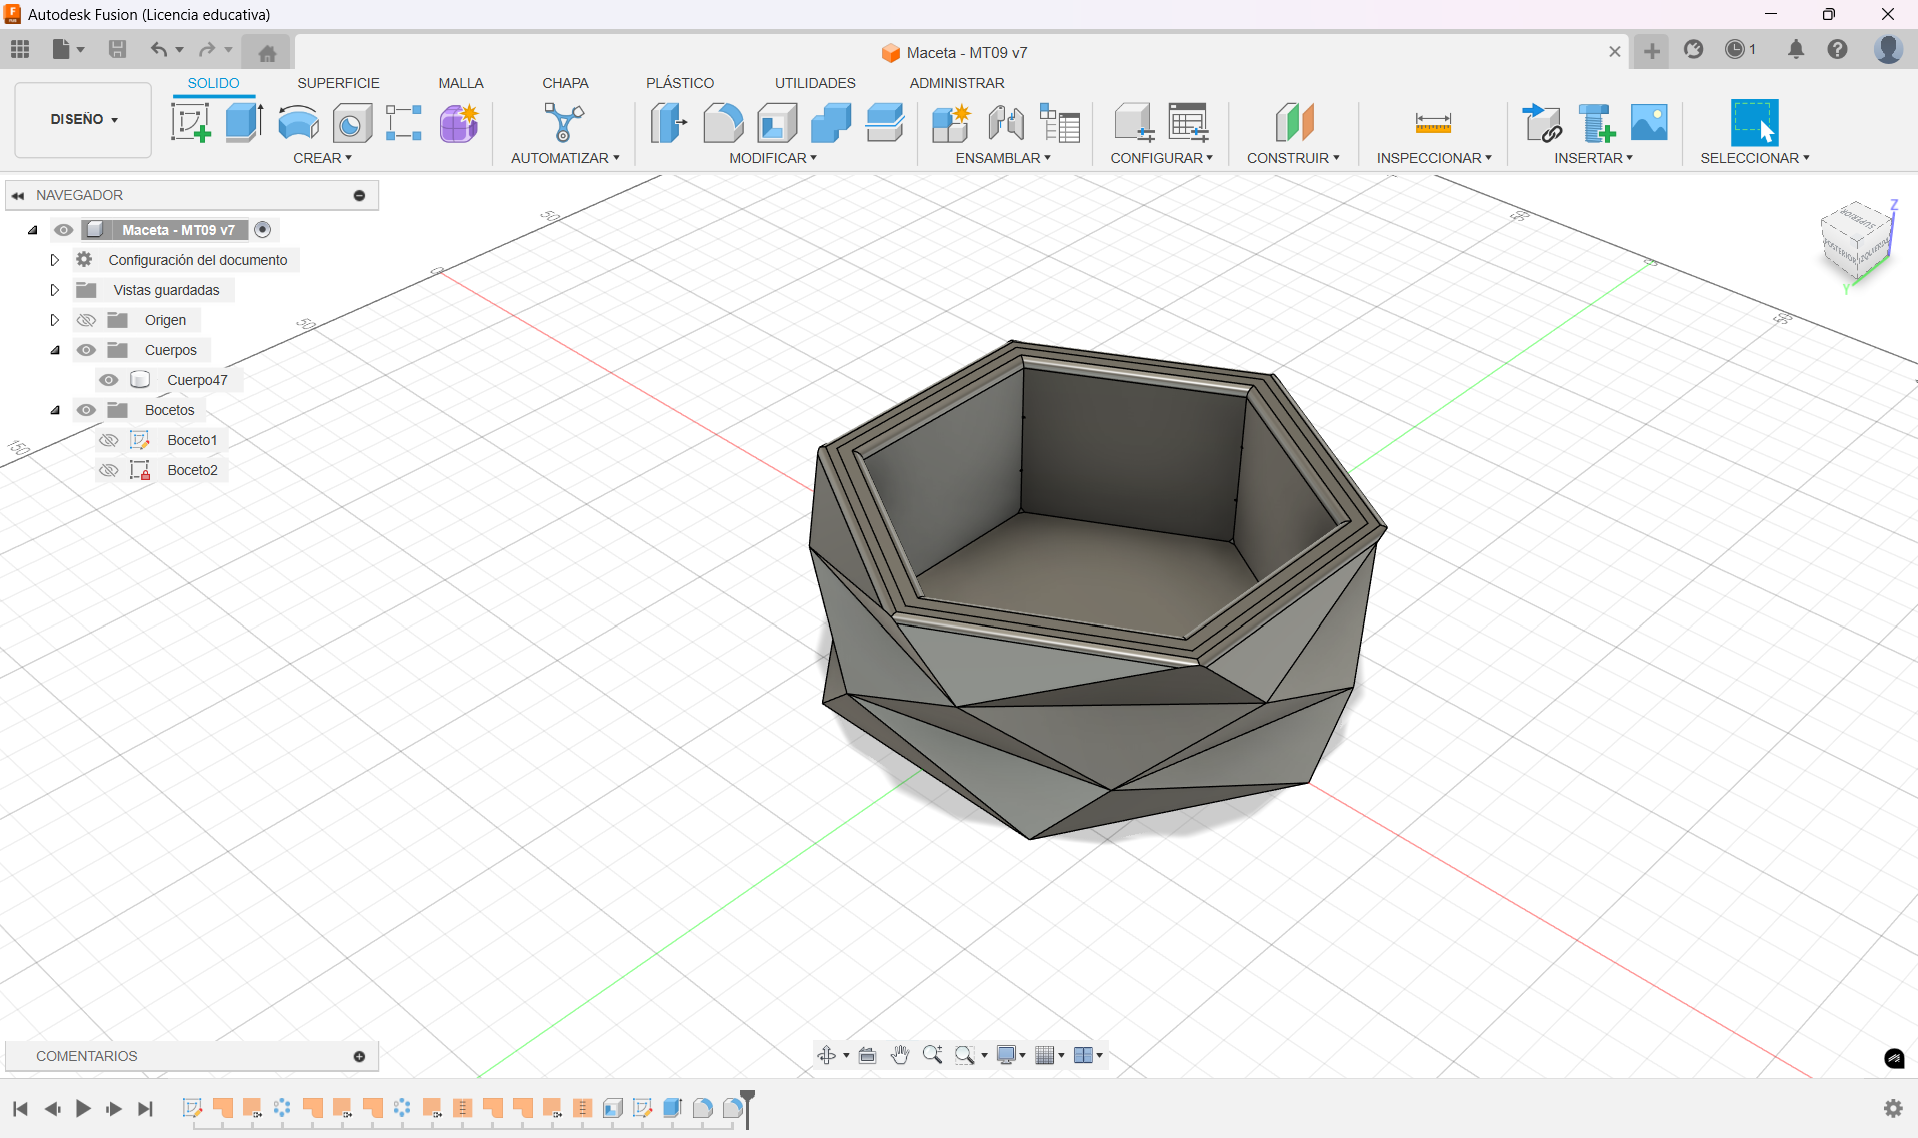Click the timeline end marker

tap(747, 1108)
